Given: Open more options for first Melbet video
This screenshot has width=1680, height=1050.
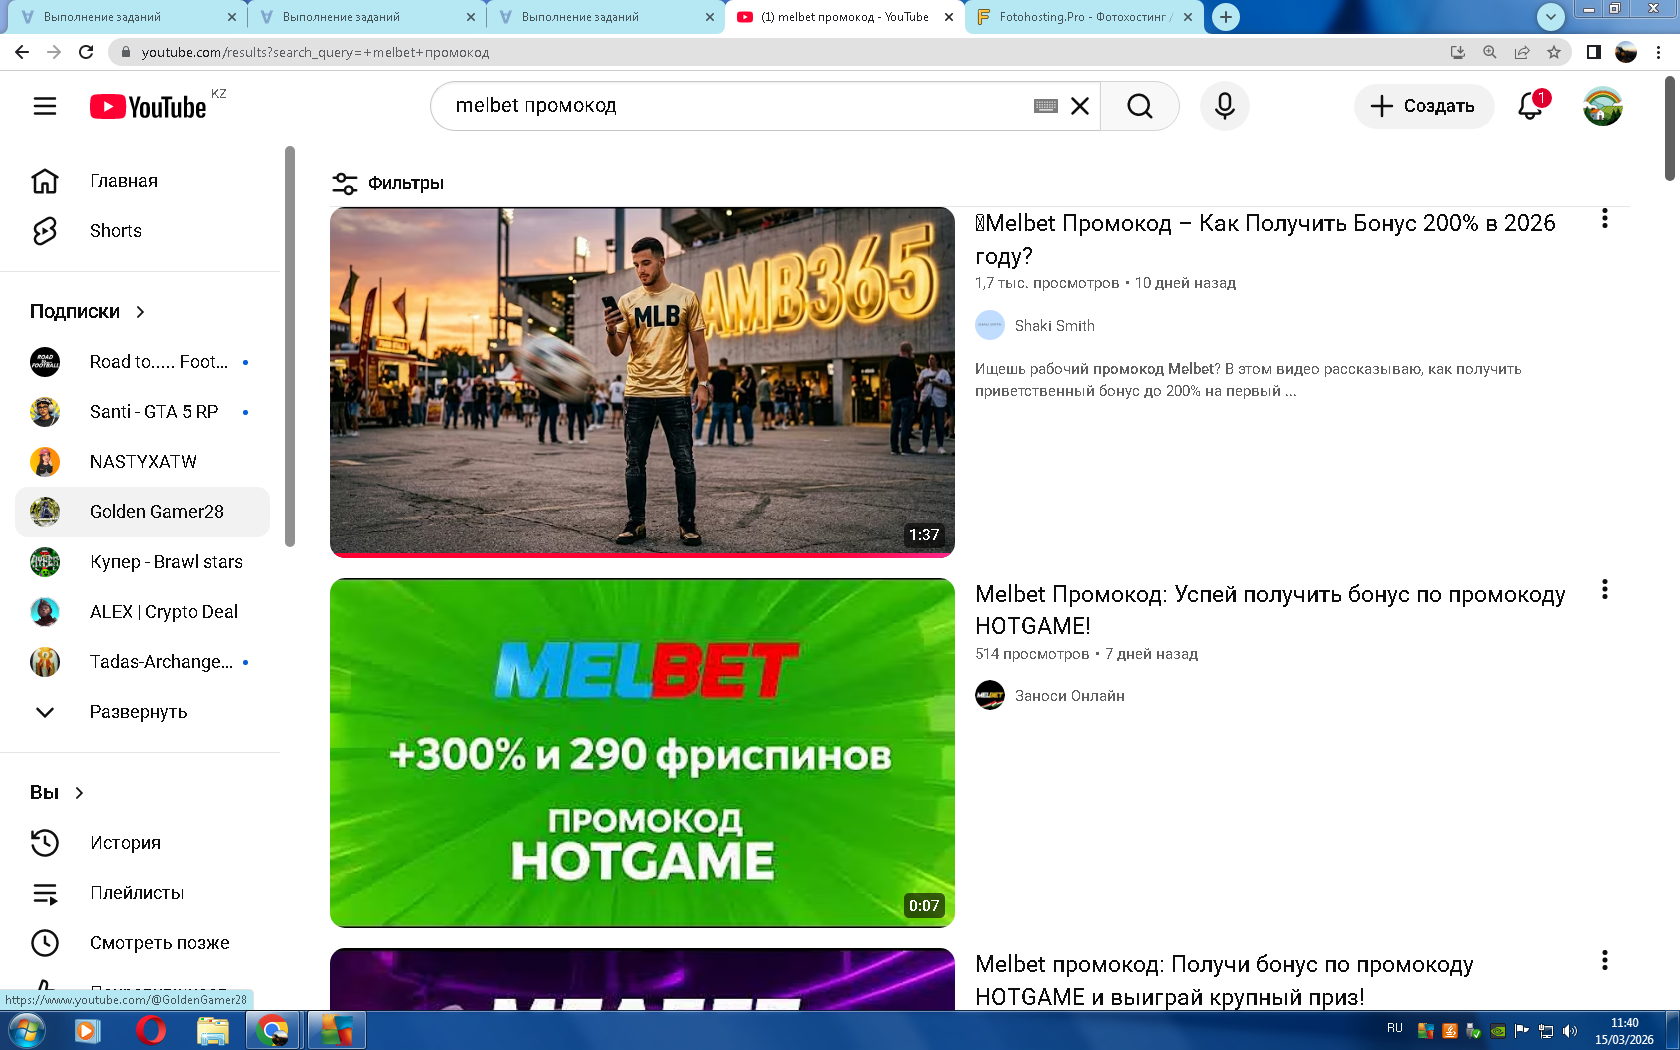Looking at the screenshot, I should [x=1604, y=219].
